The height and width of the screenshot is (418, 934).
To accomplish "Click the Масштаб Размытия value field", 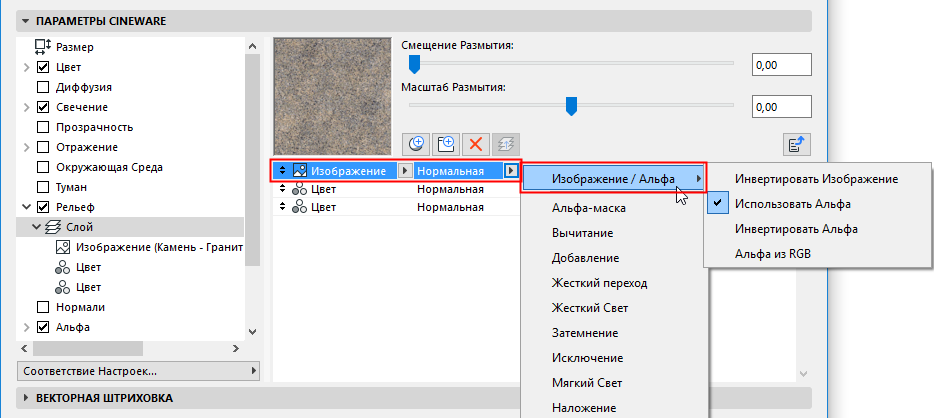I will pos(782,107).
